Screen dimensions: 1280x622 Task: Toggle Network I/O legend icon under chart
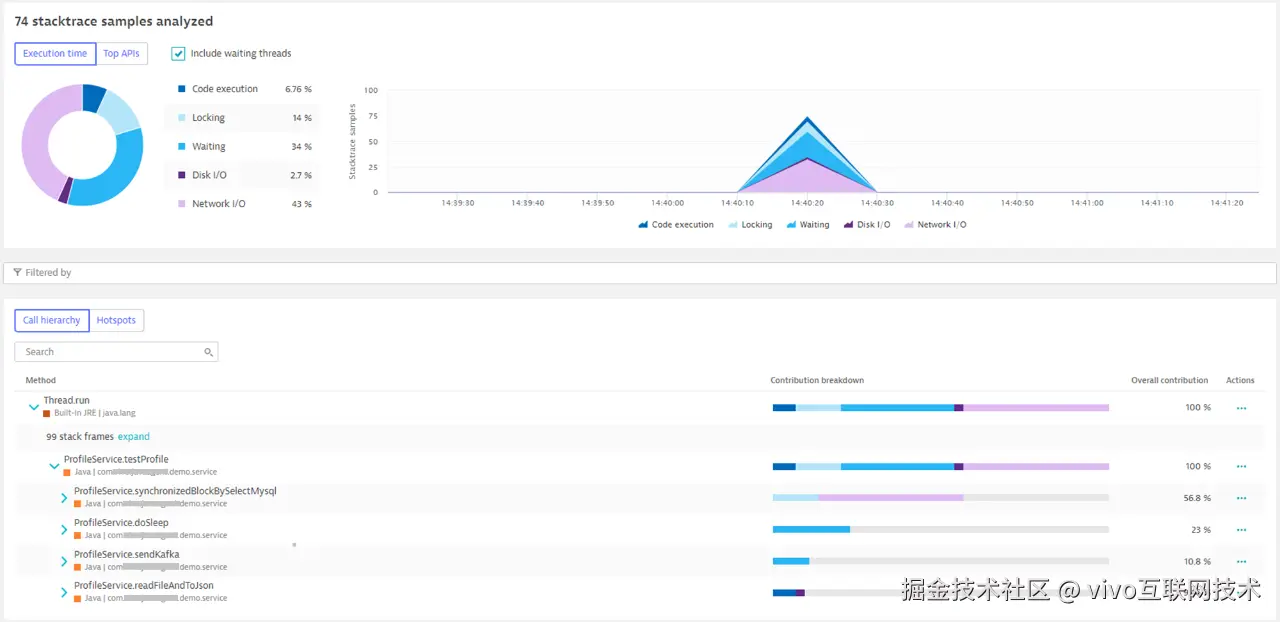909,225
